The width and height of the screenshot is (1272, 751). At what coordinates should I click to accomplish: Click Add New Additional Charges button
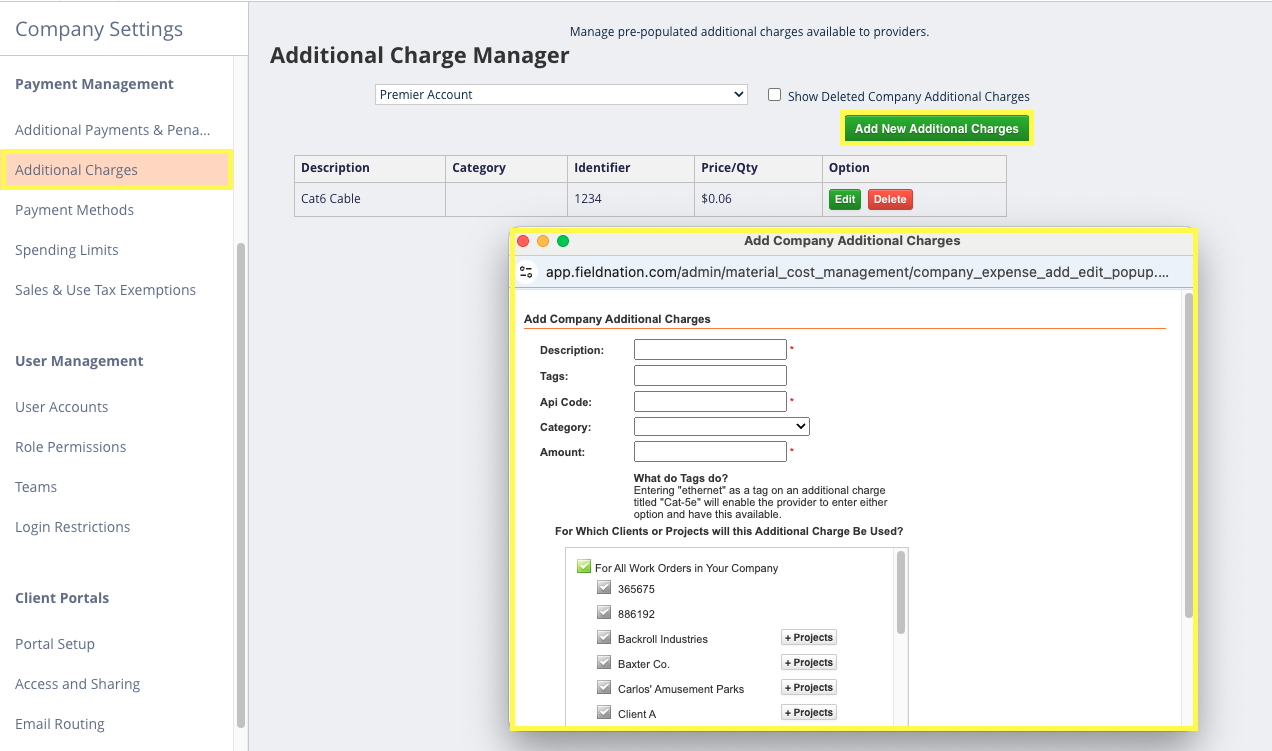pyautogui.click(x=937, y=128)
